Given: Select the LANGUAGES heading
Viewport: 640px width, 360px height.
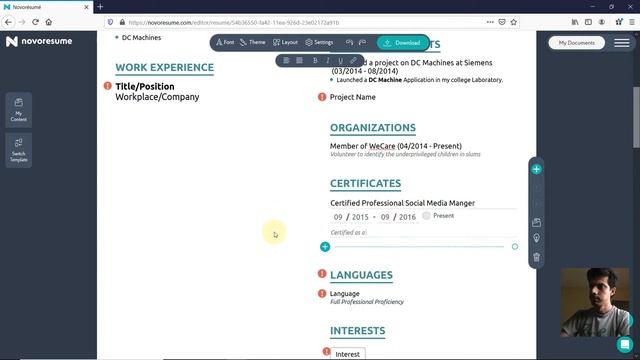Looking at the screenshot, I should point(361,275).
